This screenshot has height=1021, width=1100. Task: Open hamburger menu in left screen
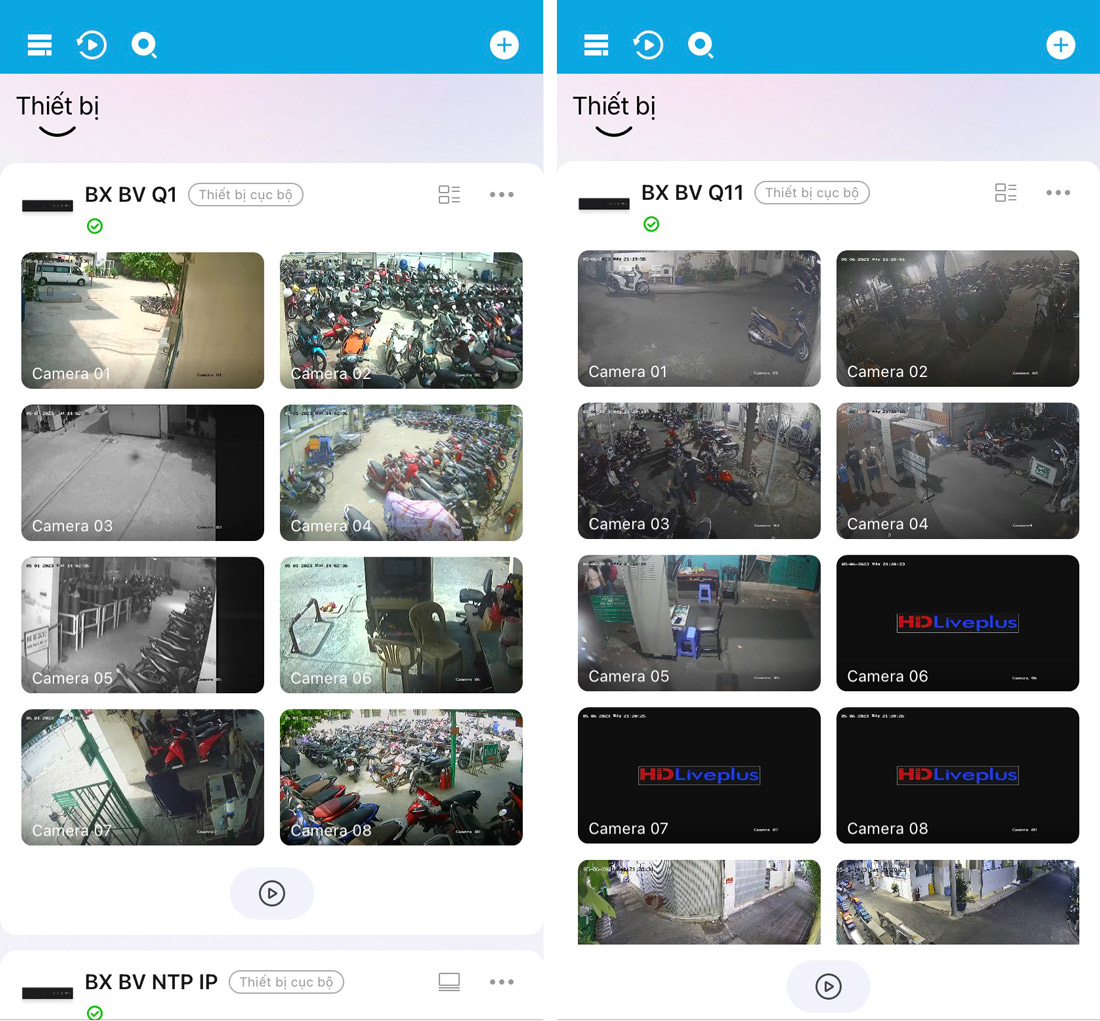point(40,45)
